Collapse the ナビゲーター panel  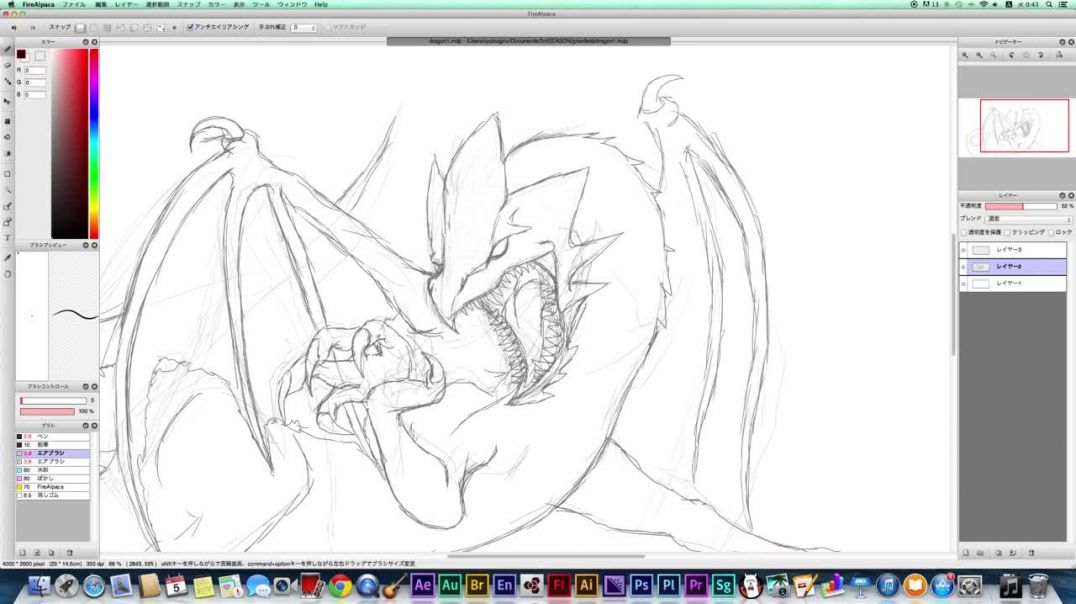pos(1062,42)
